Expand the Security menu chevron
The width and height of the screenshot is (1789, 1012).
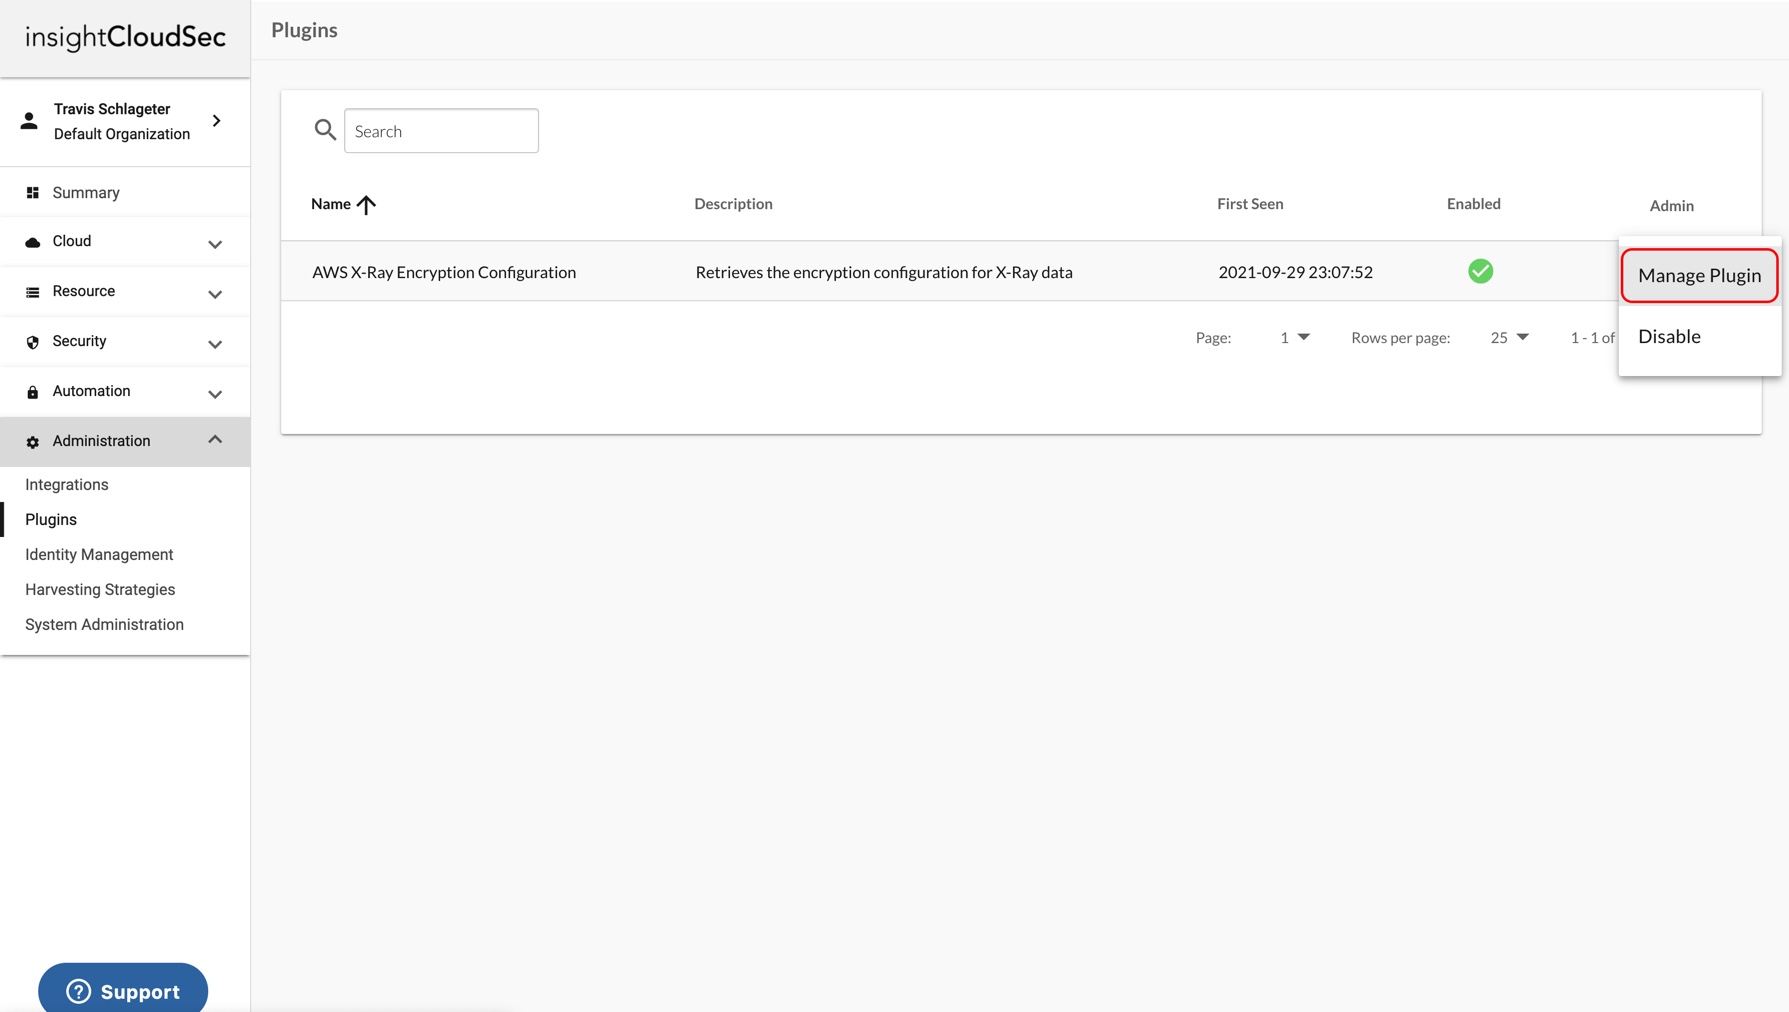[x=215, y=344]
